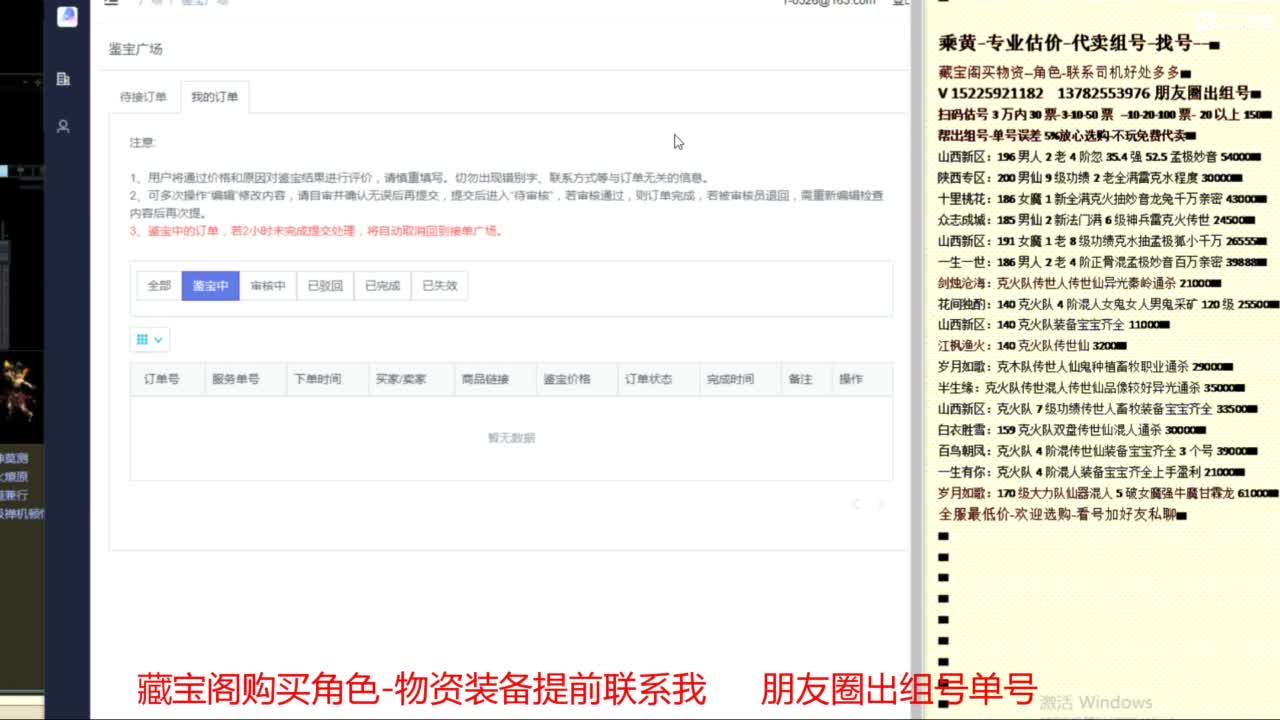Open the grid column settings dropdown
This screenshot has height=720, width=1280.
(149, 340)
